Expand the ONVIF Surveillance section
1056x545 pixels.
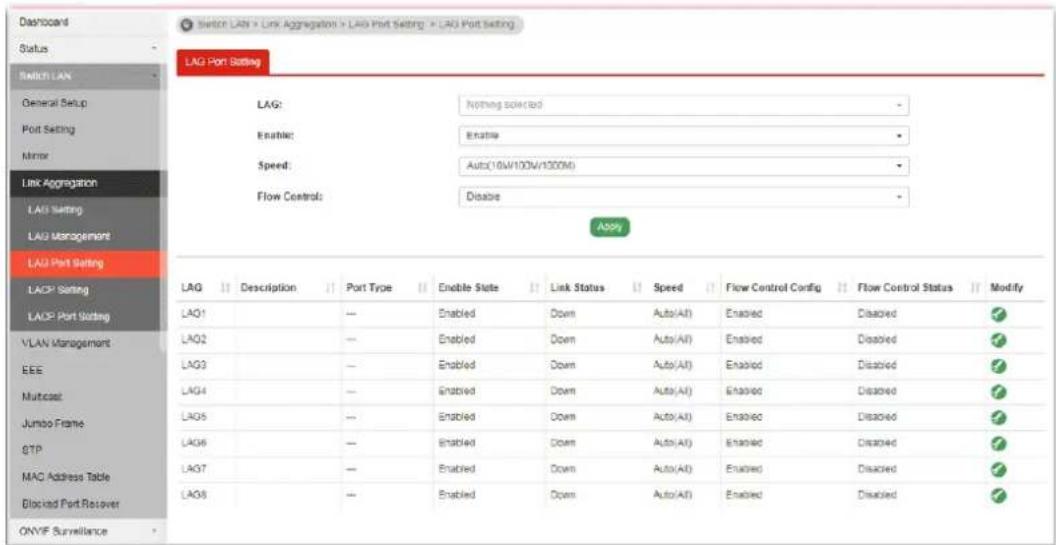click(x=86, y=532)
